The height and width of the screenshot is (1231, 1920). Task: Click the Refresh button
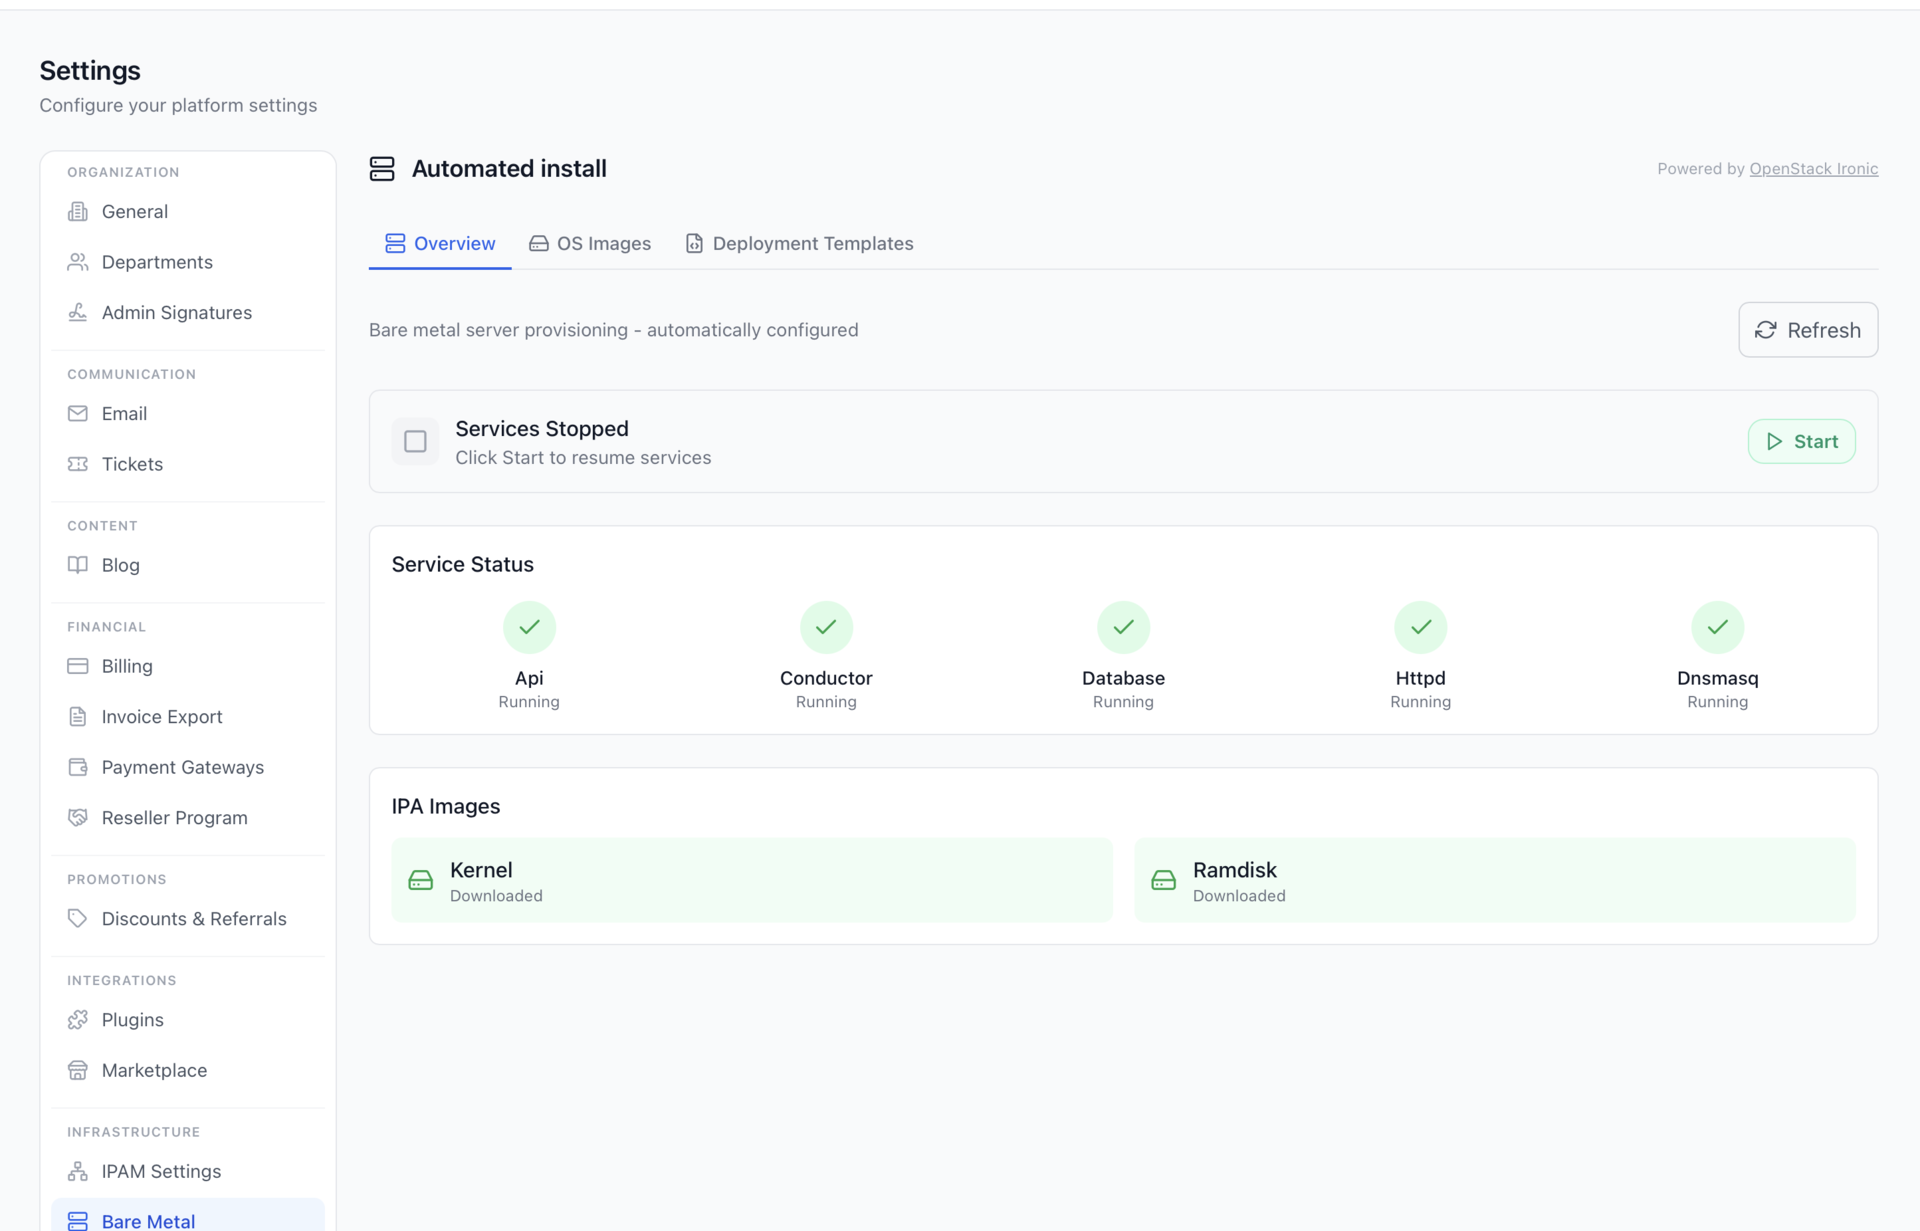click(1808, 330)
